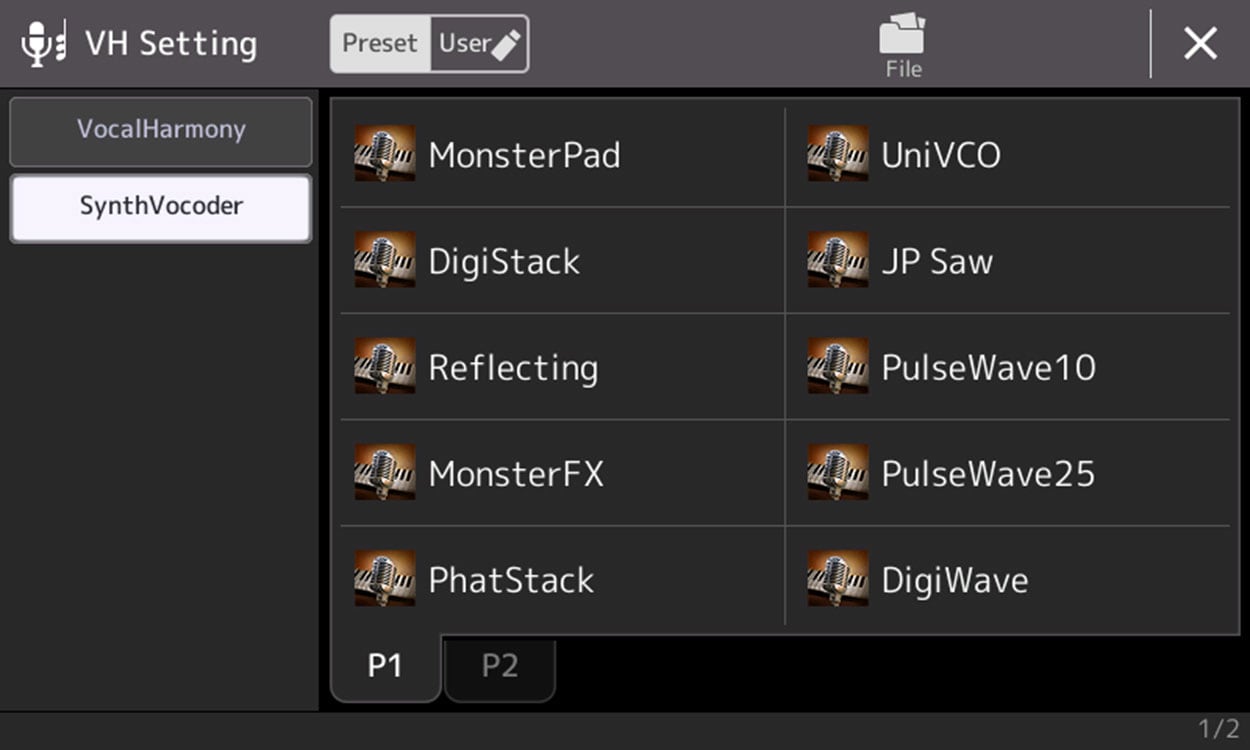
Task: Switch to Preset bank
Action: pos(380,44)
